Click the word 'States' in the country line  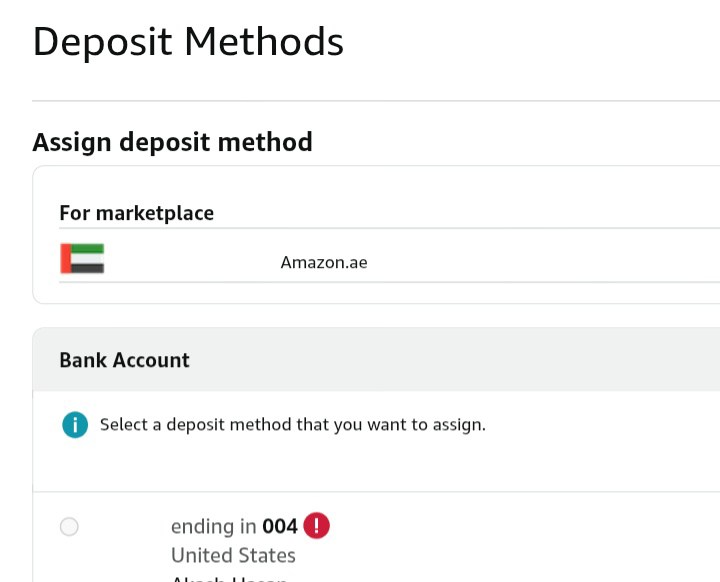(263, 555)
